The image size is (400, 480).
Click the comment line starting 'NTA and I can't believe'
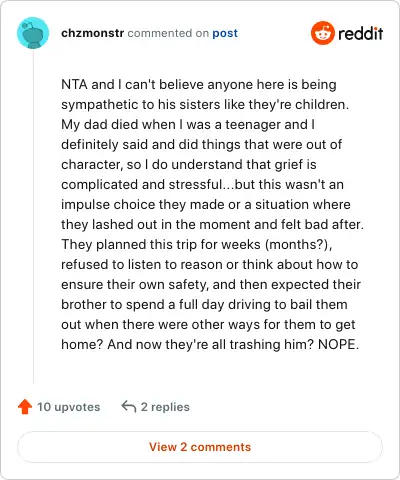[199, 85]
